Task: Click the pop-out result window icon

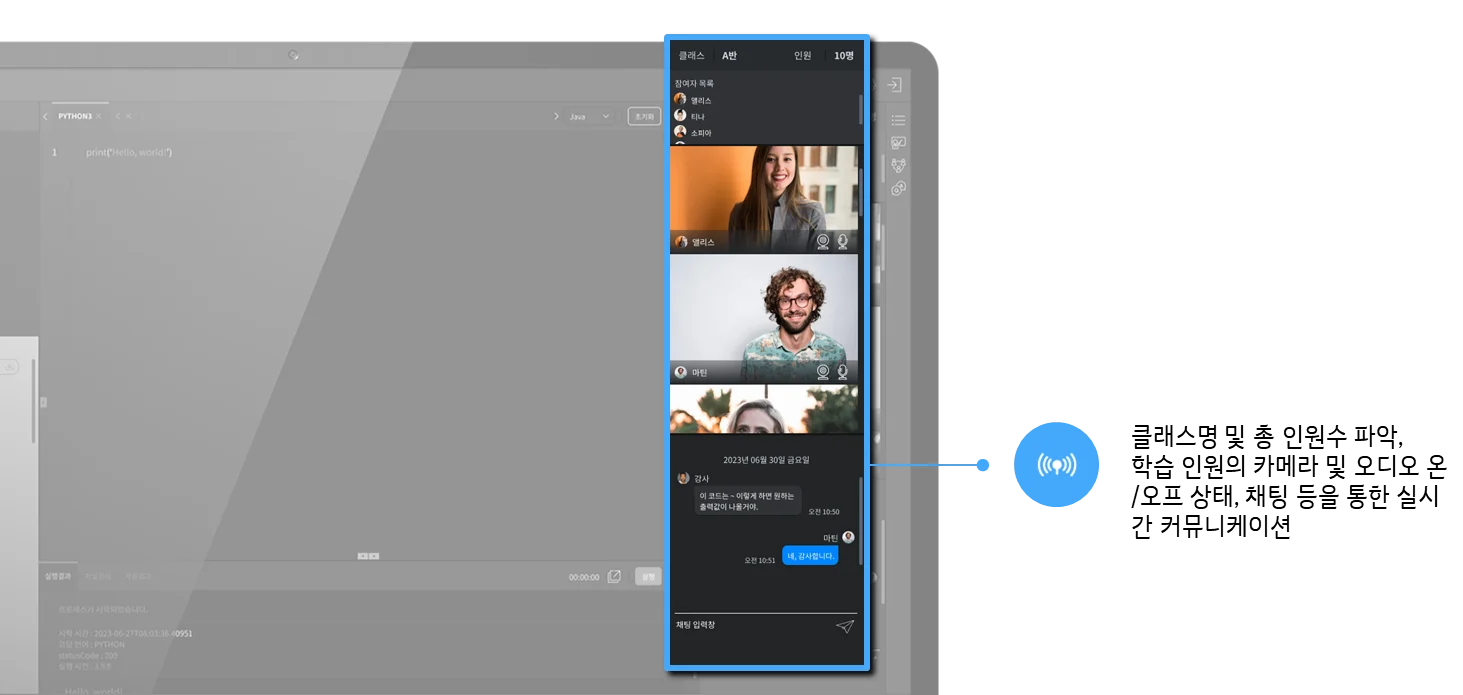Action: 615,577
